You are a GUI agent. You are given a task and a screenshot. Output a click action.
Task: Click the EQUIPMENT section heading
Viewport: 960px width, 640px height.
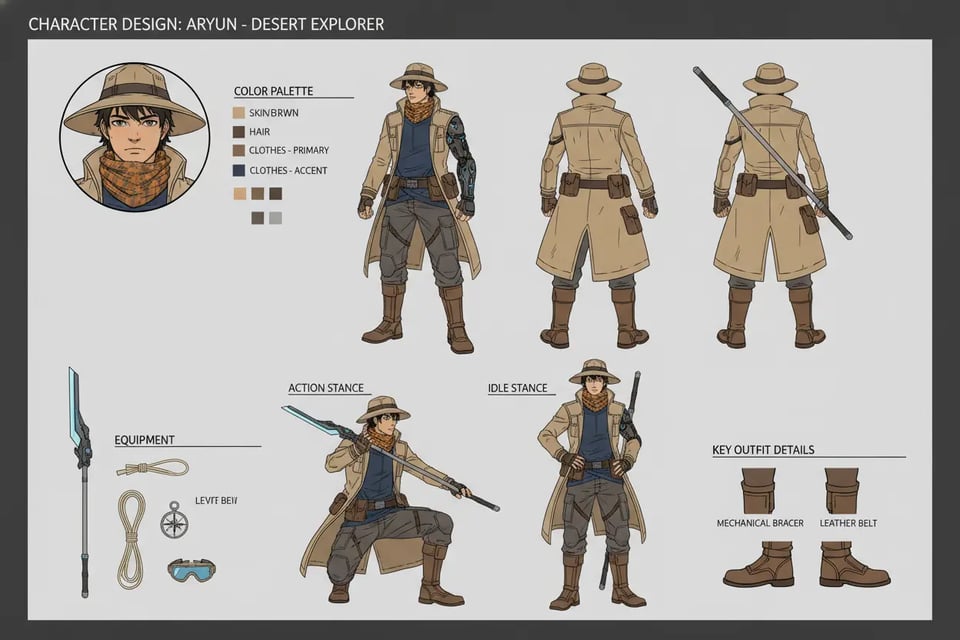[143, 439]
